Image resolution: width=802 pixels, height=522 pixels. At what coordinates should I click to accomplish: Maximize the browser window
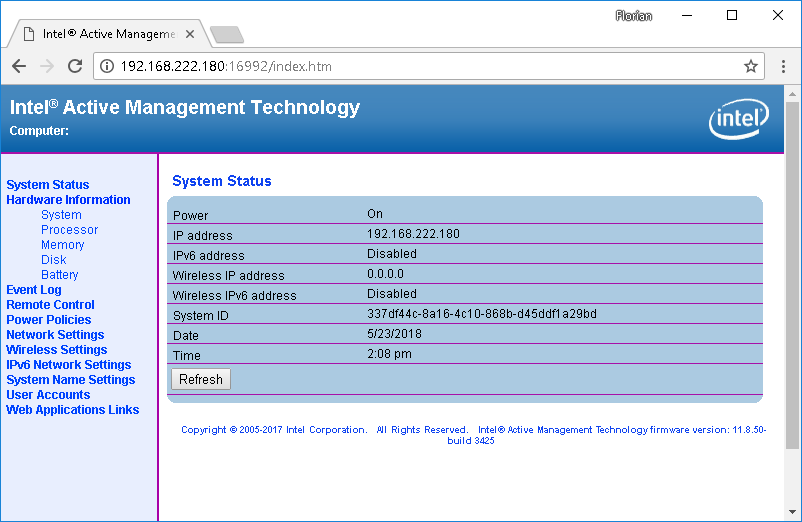732,15
